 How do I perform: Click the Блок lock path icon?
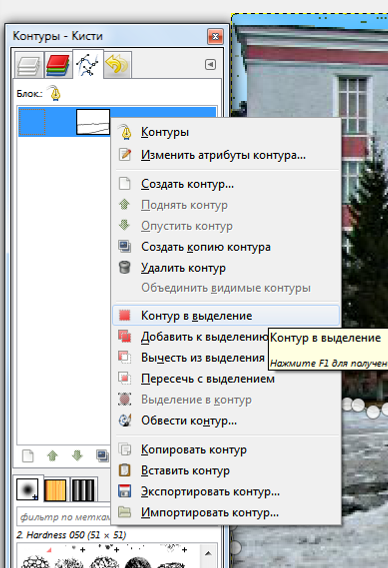pos(55,93)
